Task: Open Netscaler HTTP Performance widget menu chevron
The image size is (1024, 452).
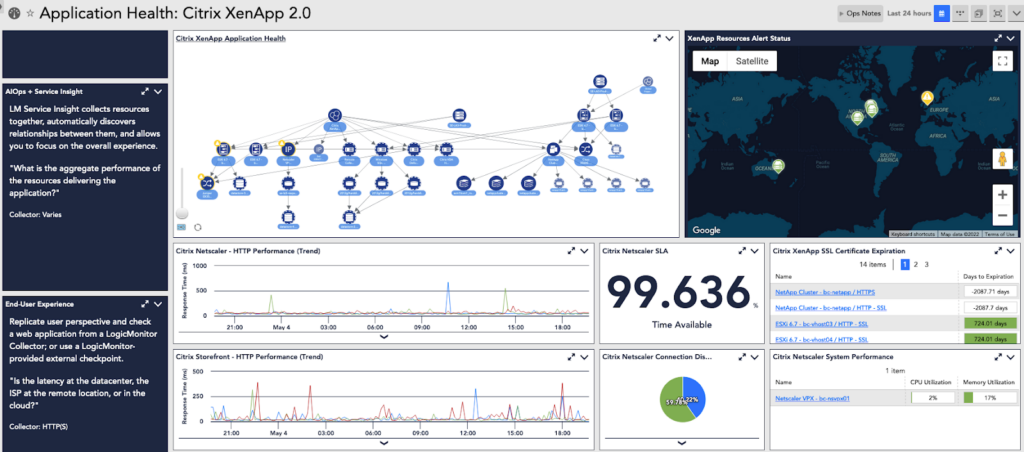Action: click(x=584, y=250)
